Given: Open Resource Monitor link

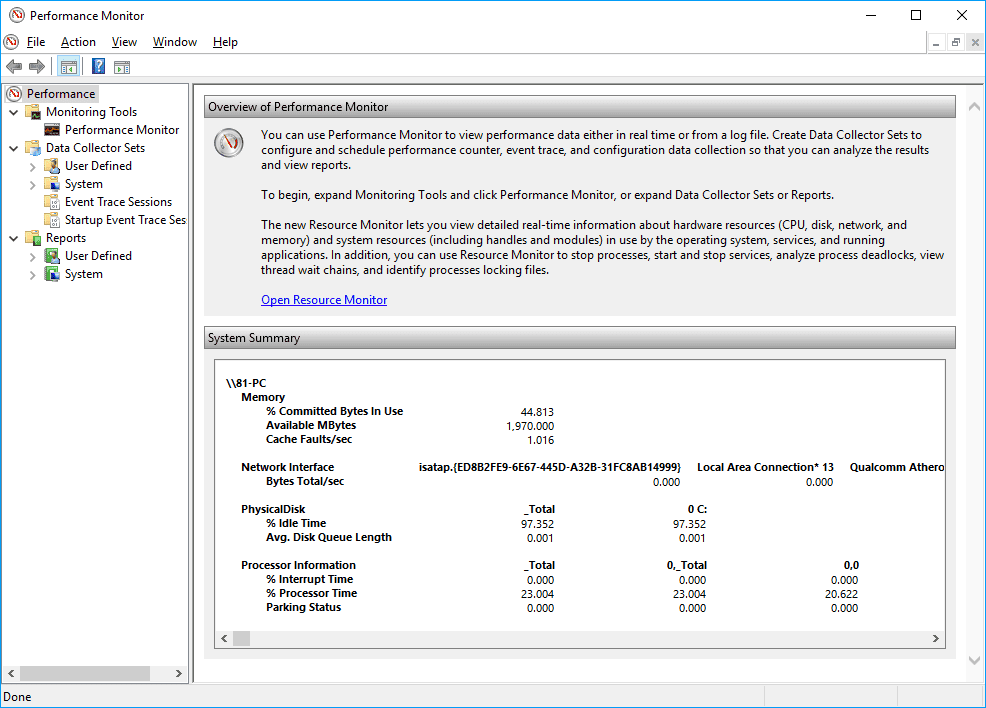Looking at the screenshot, I should click(x=324, y=300).
